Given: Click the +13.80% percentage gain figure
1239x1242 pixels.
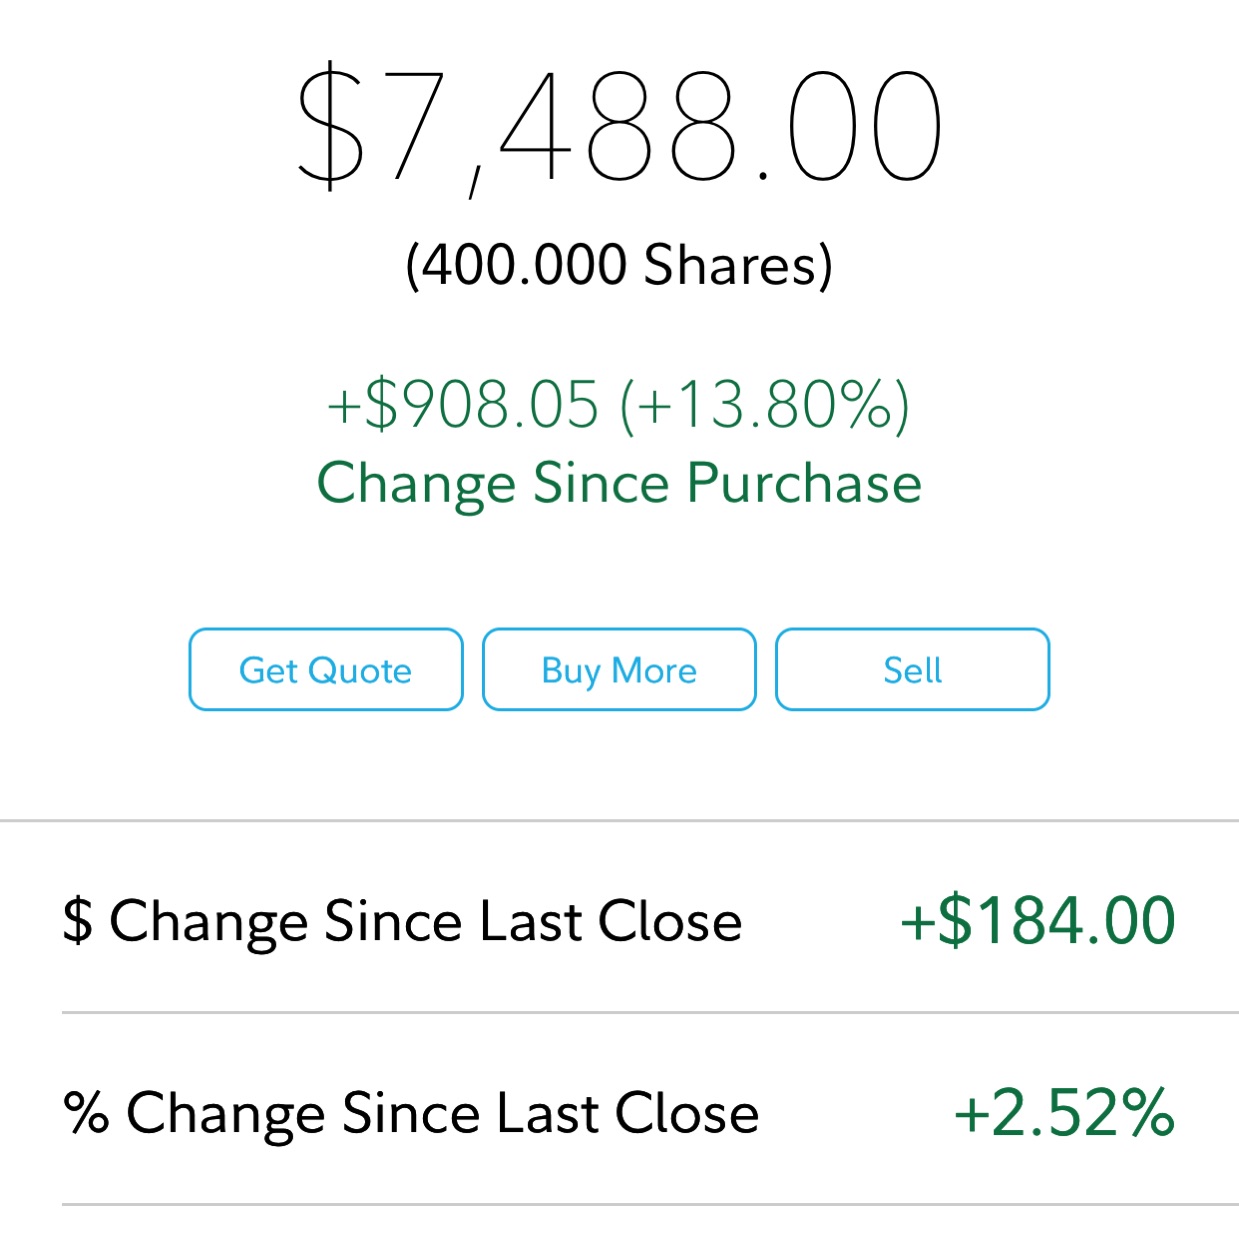Looking at the screenshot, I should pos(765,405).
